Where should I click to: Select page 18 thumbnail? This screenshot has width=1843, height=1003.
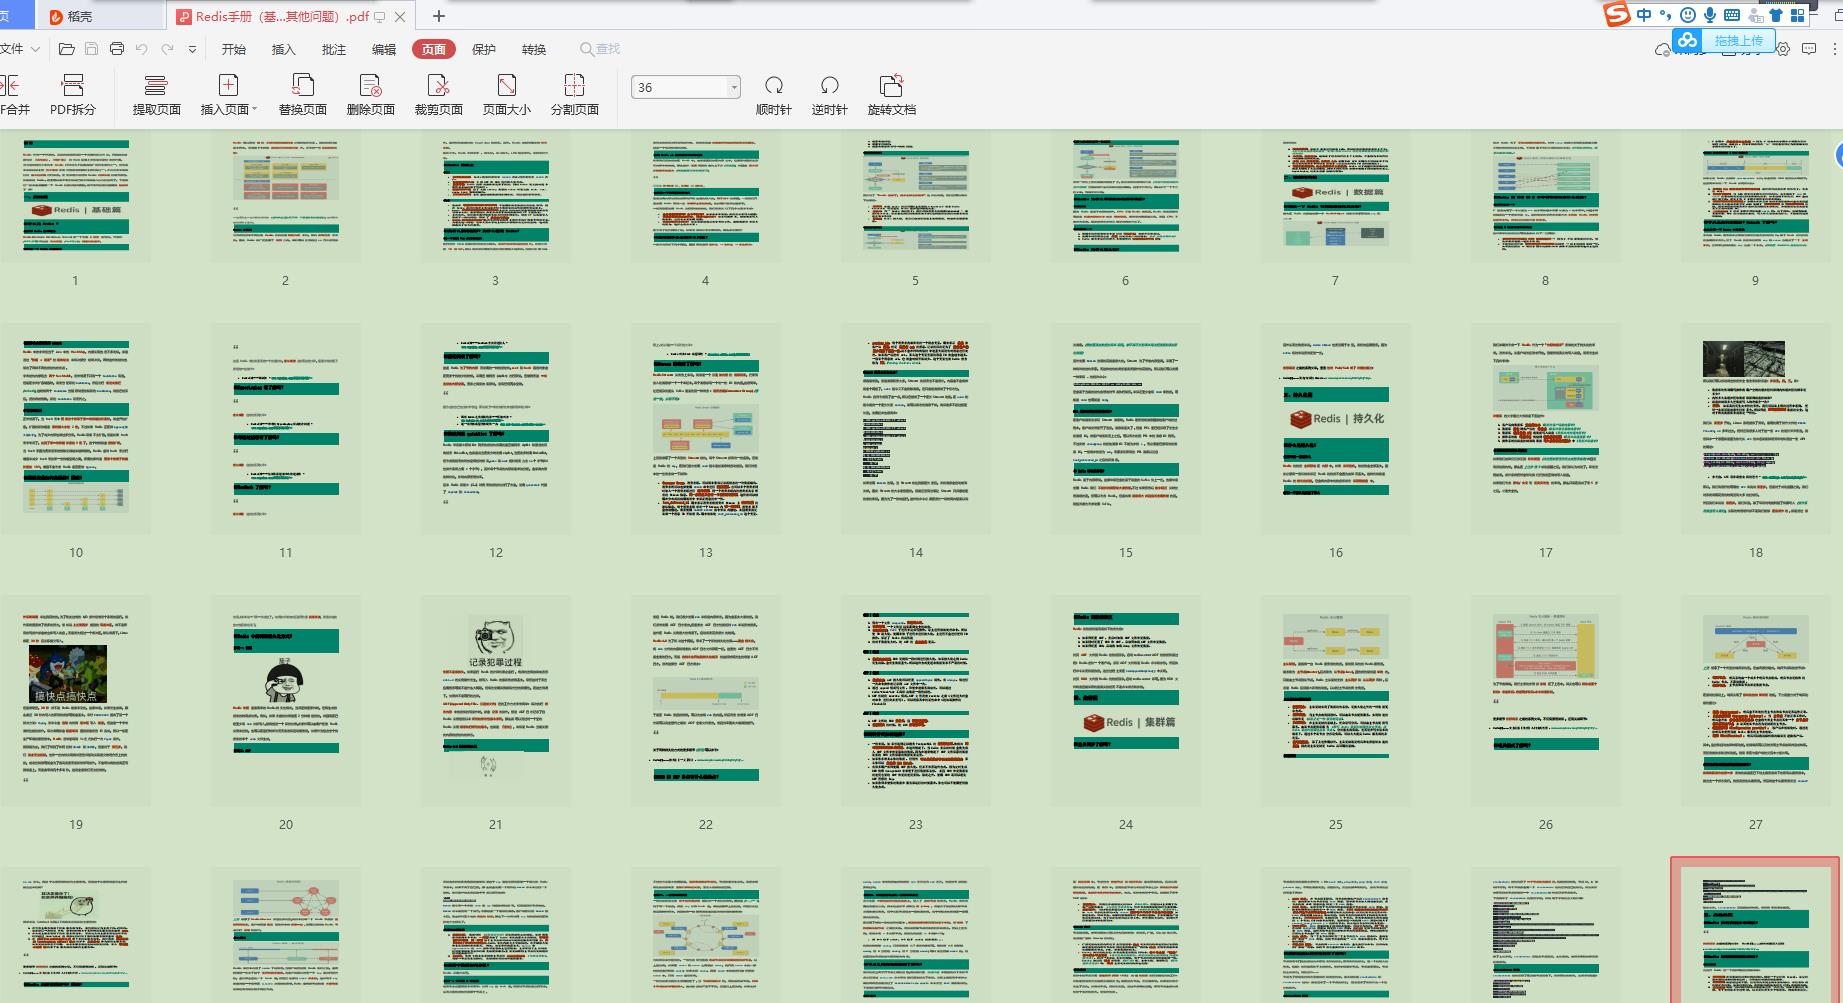(1755, 428)
